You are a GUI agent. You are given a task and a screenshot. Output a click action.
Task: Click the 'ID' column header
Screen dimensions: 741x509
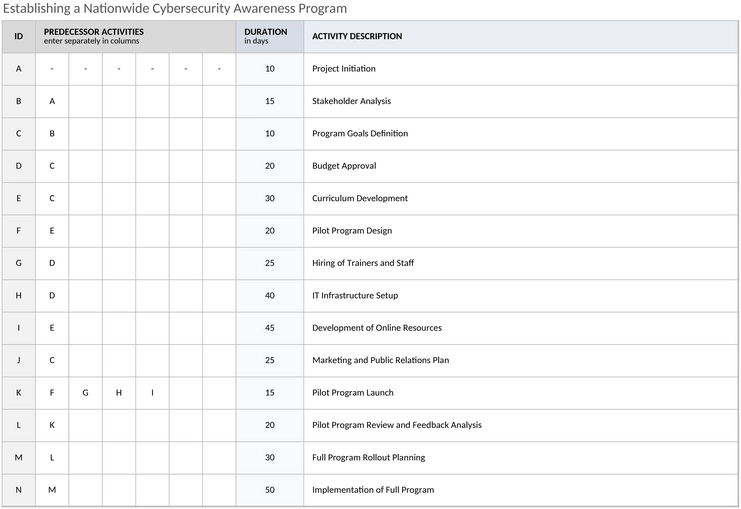(18, 36)
